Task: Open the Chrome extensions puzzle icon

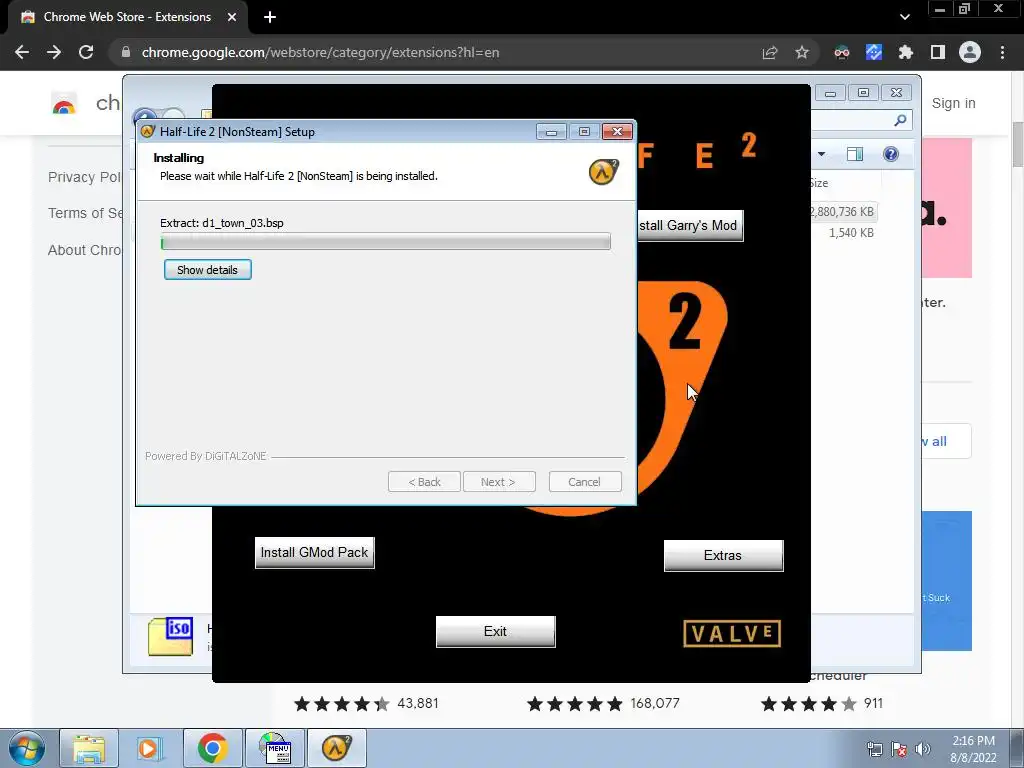Action: coord(906,52)
